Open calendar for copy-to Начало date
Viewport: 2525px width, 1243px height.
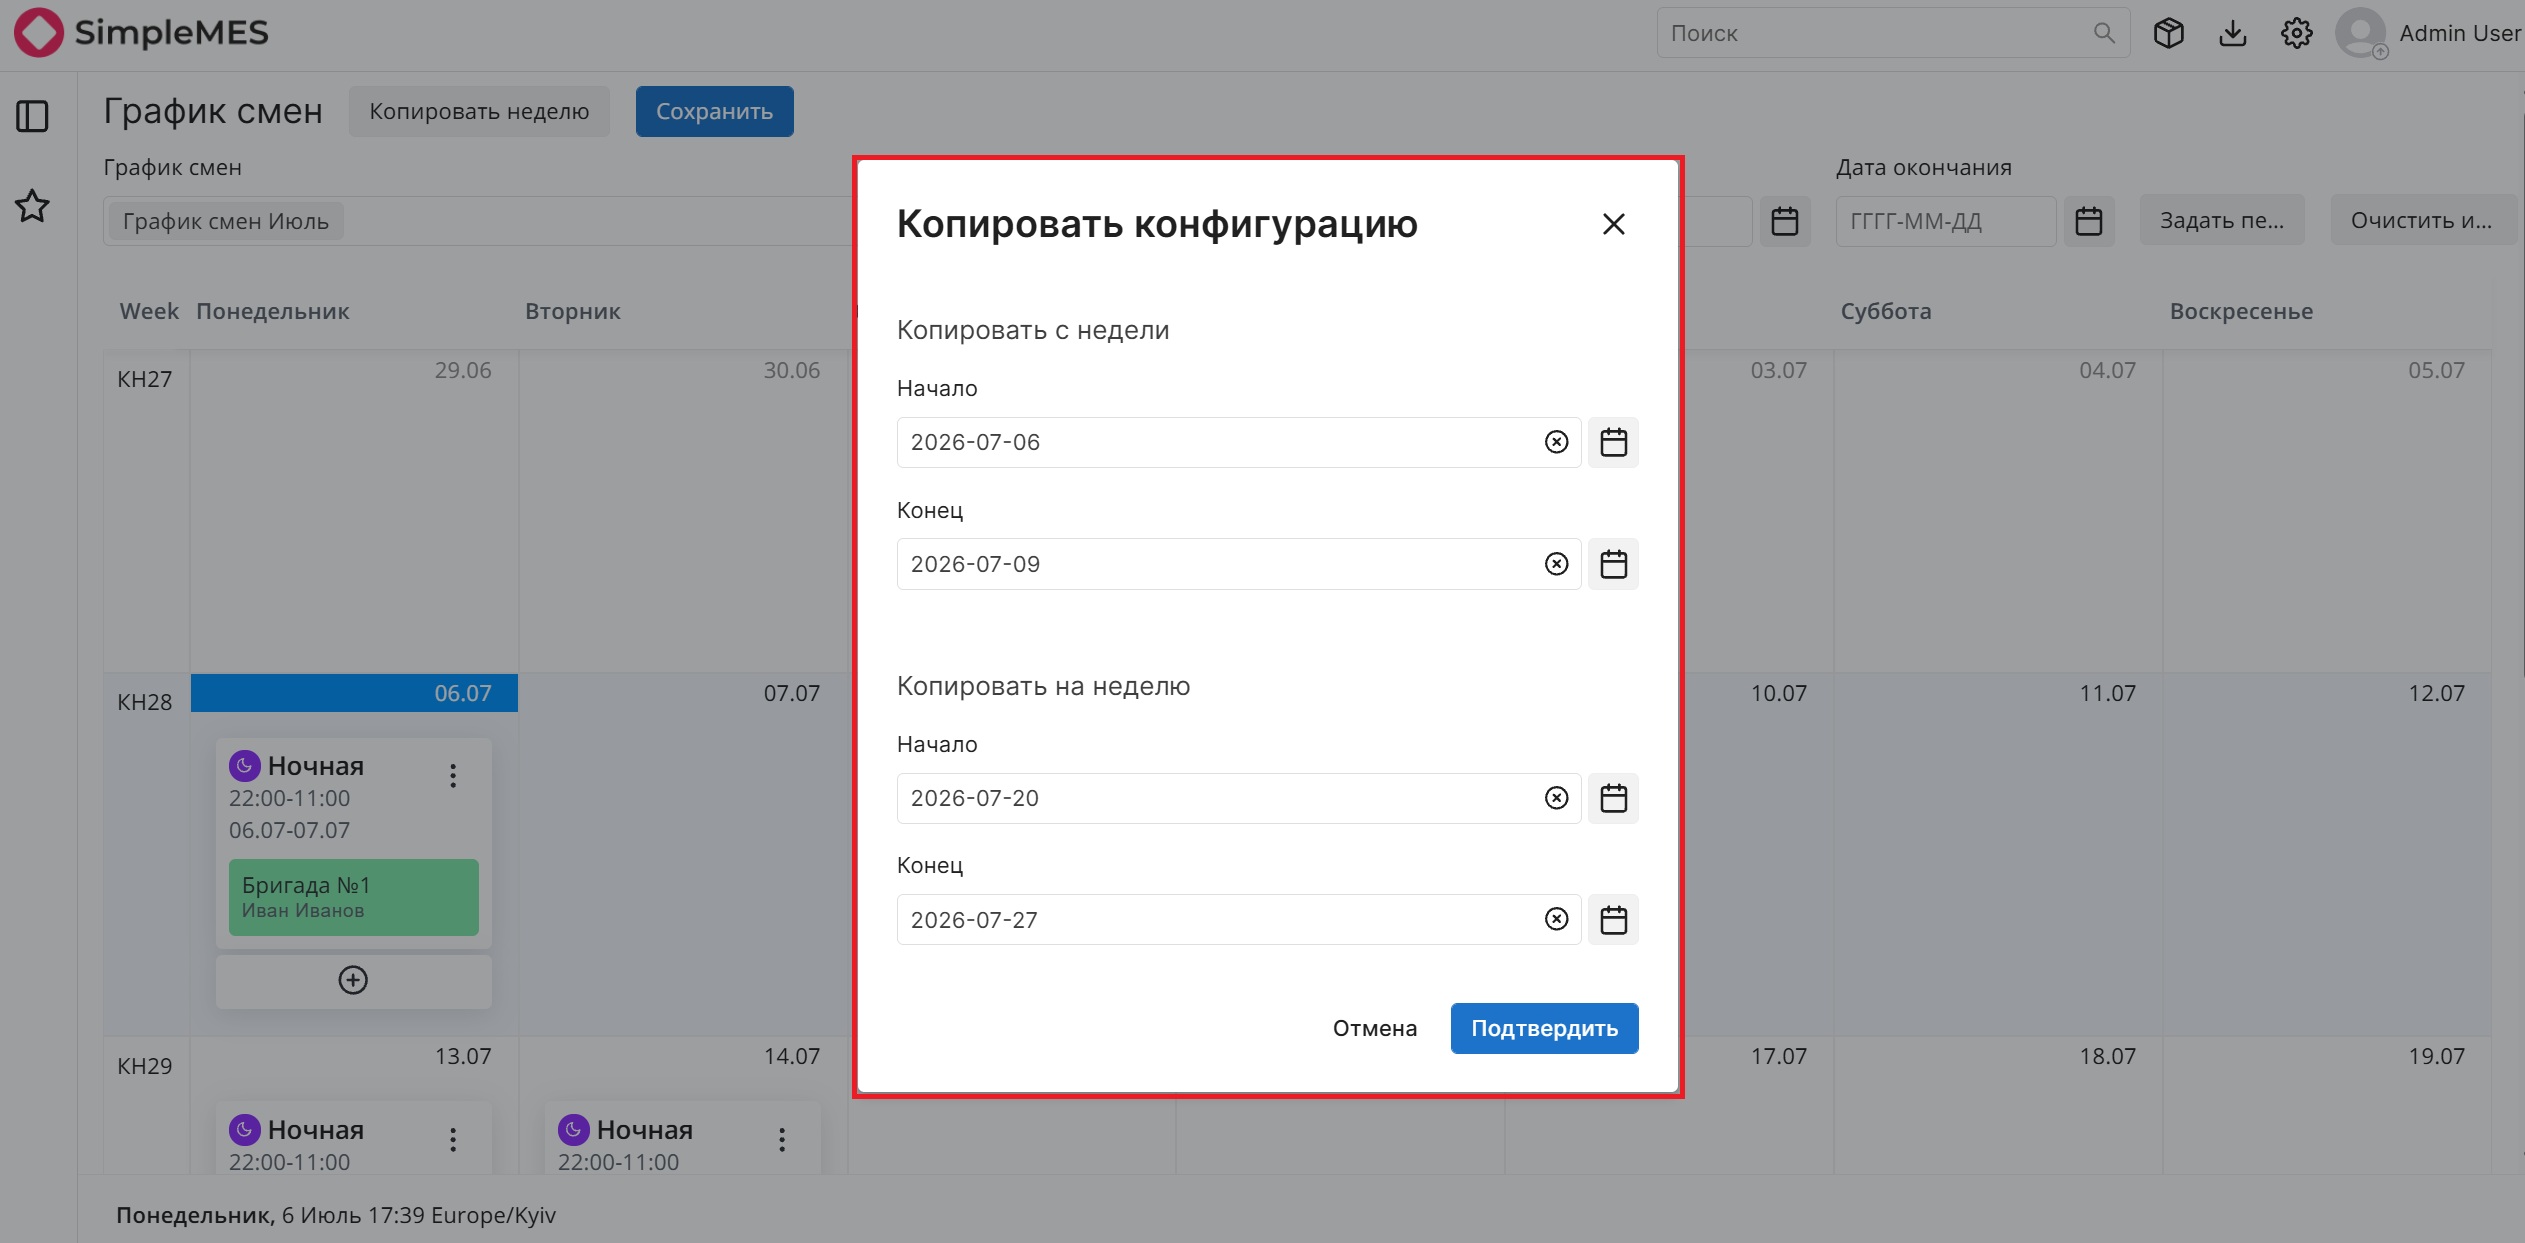[x=1613, y=798]
